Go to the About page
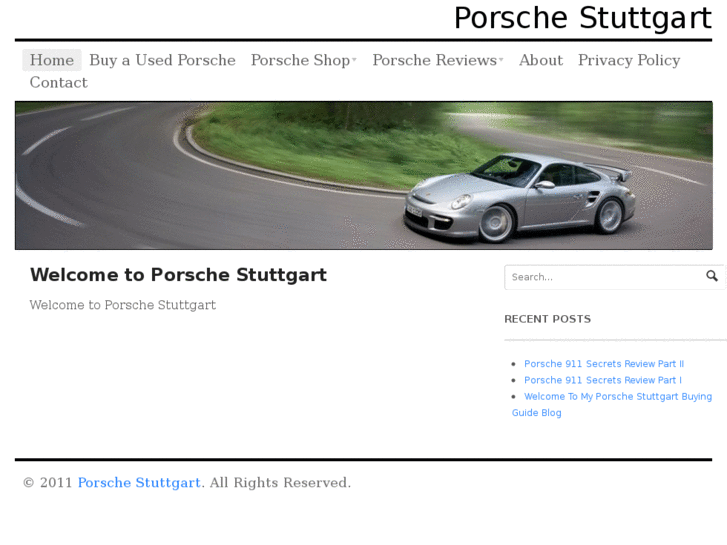Viewport: 727px width, 545px height. tap(541, 60)
